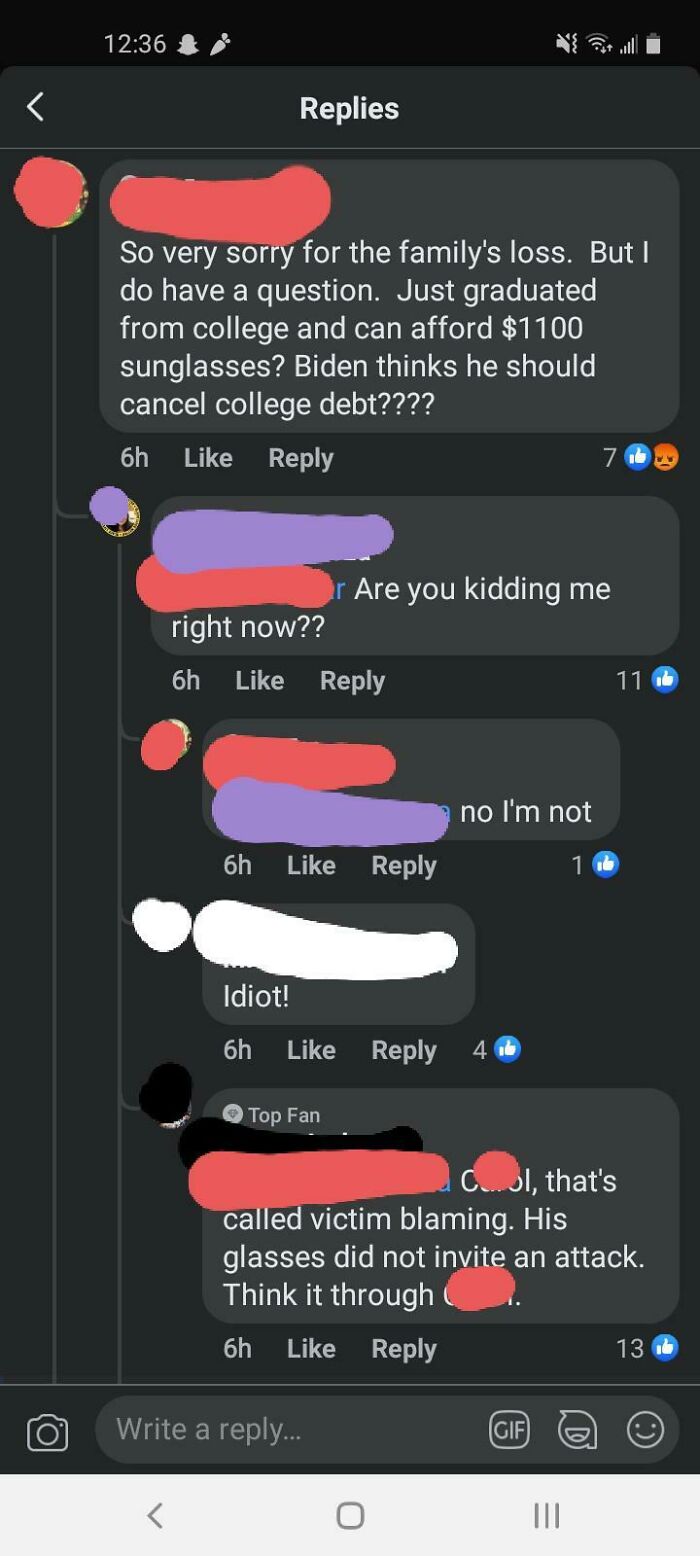
Task: Go back using the Replies header arrow
Action: [x=35, y=107]
